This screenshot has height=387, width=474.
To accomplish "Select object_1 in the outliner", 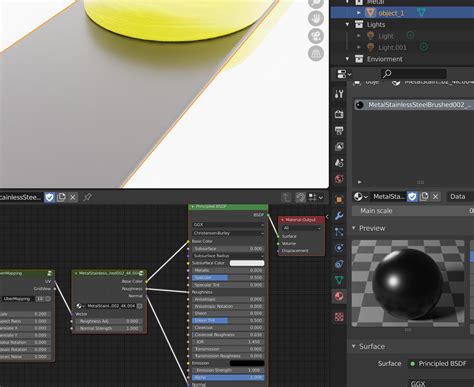I will point(391,13).
